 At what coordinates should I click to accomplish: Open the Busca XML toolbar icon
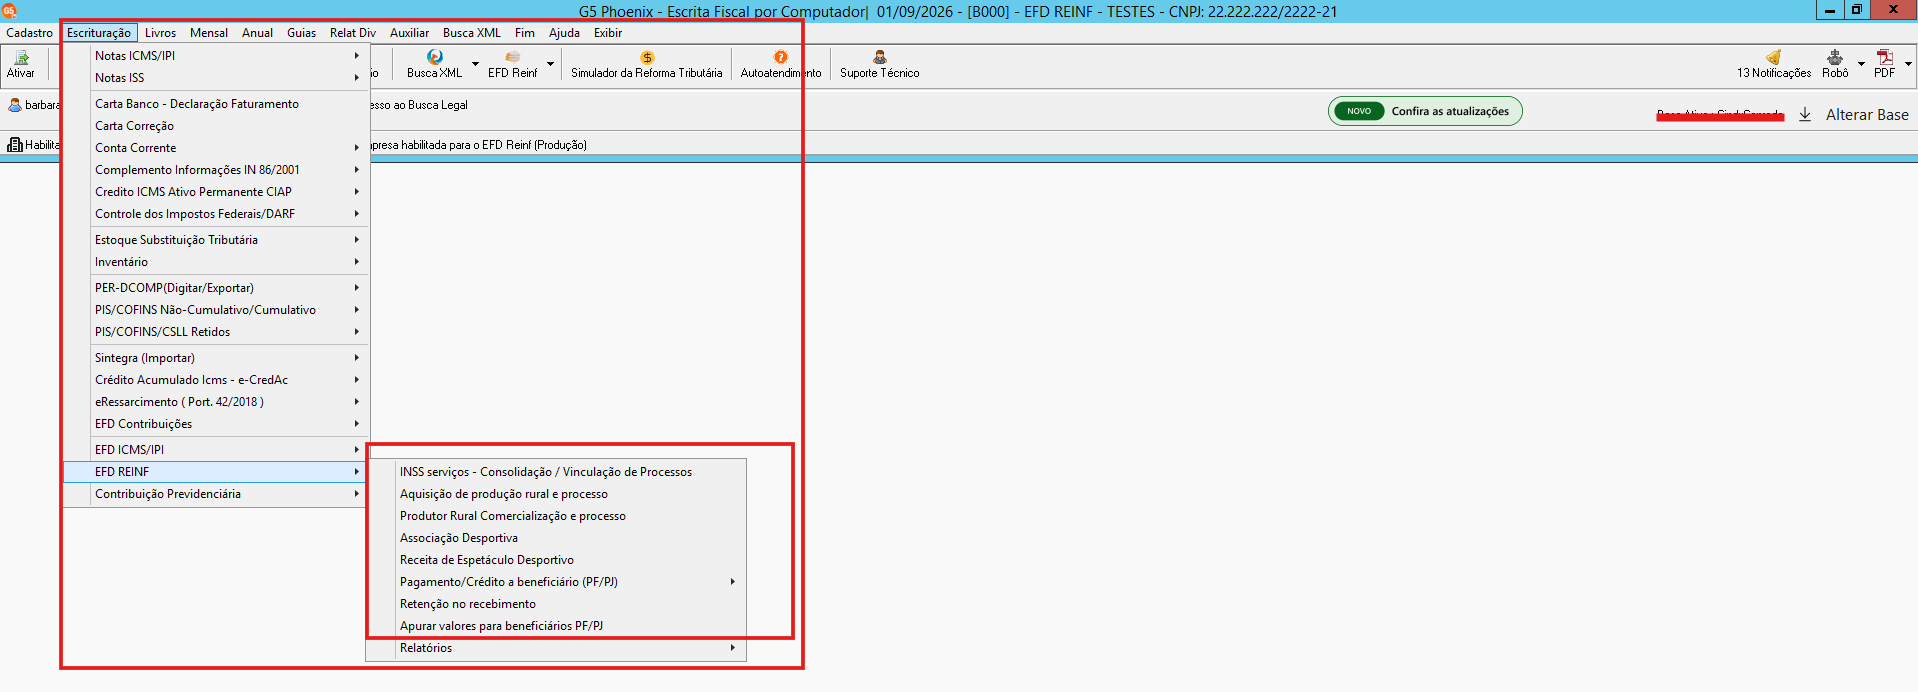(434, 57)
